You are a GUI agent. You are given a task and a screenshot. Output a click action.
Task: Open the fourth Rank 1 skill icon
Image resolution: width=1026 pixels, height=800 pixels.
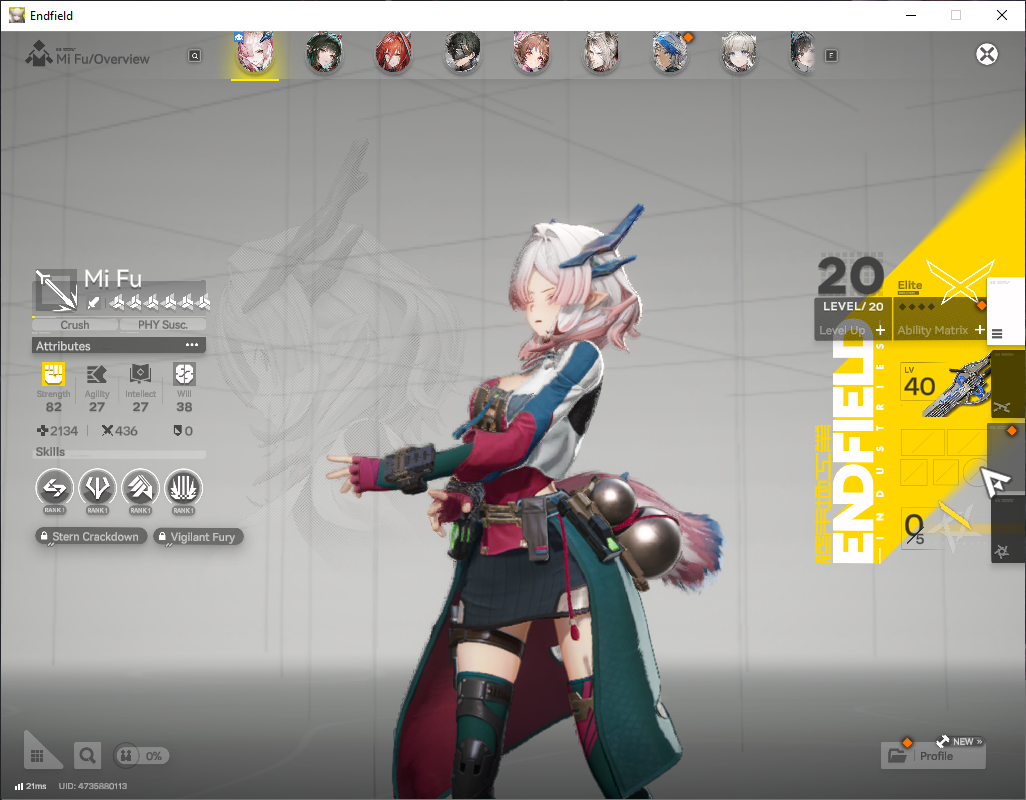183,488
